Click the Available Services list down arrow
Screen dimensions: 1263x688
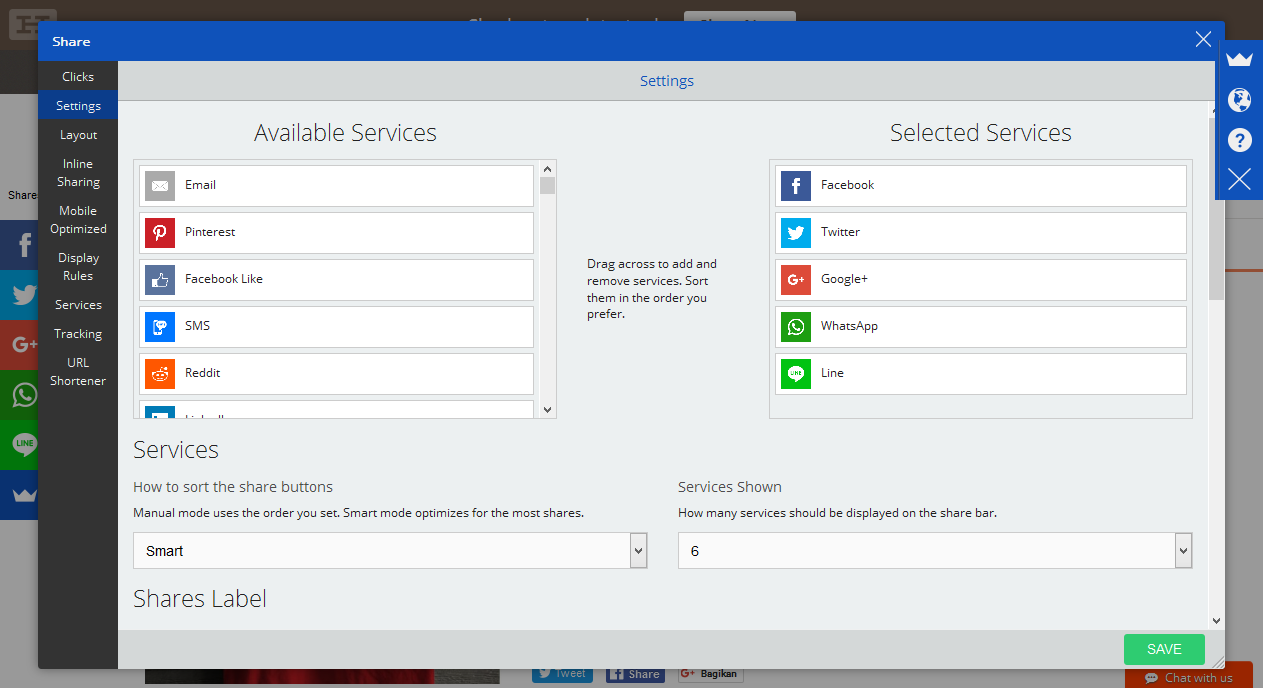pyautogui.click(x=547, y=409)
